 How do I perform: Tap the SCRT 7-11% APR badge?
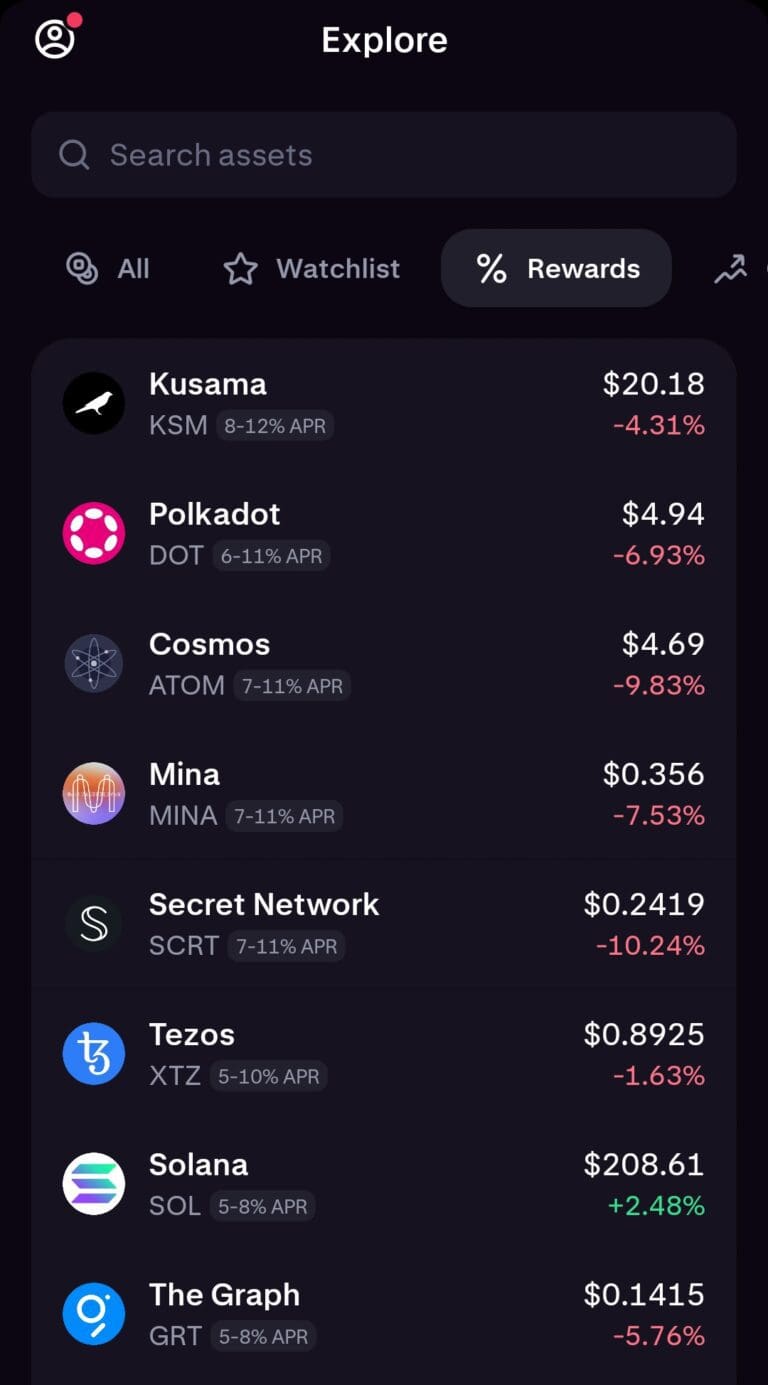(286, 946)
